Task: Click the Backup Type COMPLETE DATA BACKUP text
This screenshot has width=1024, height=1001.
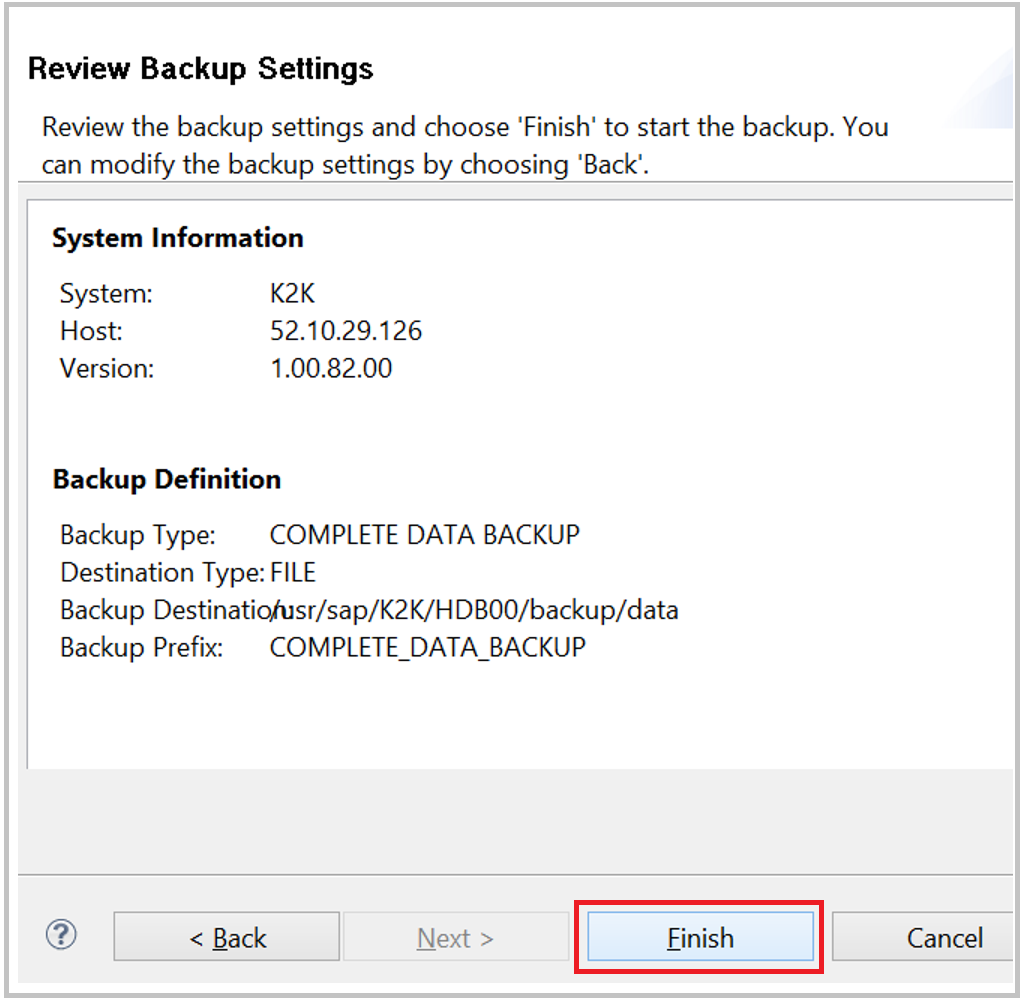Action: click(423, 535)
